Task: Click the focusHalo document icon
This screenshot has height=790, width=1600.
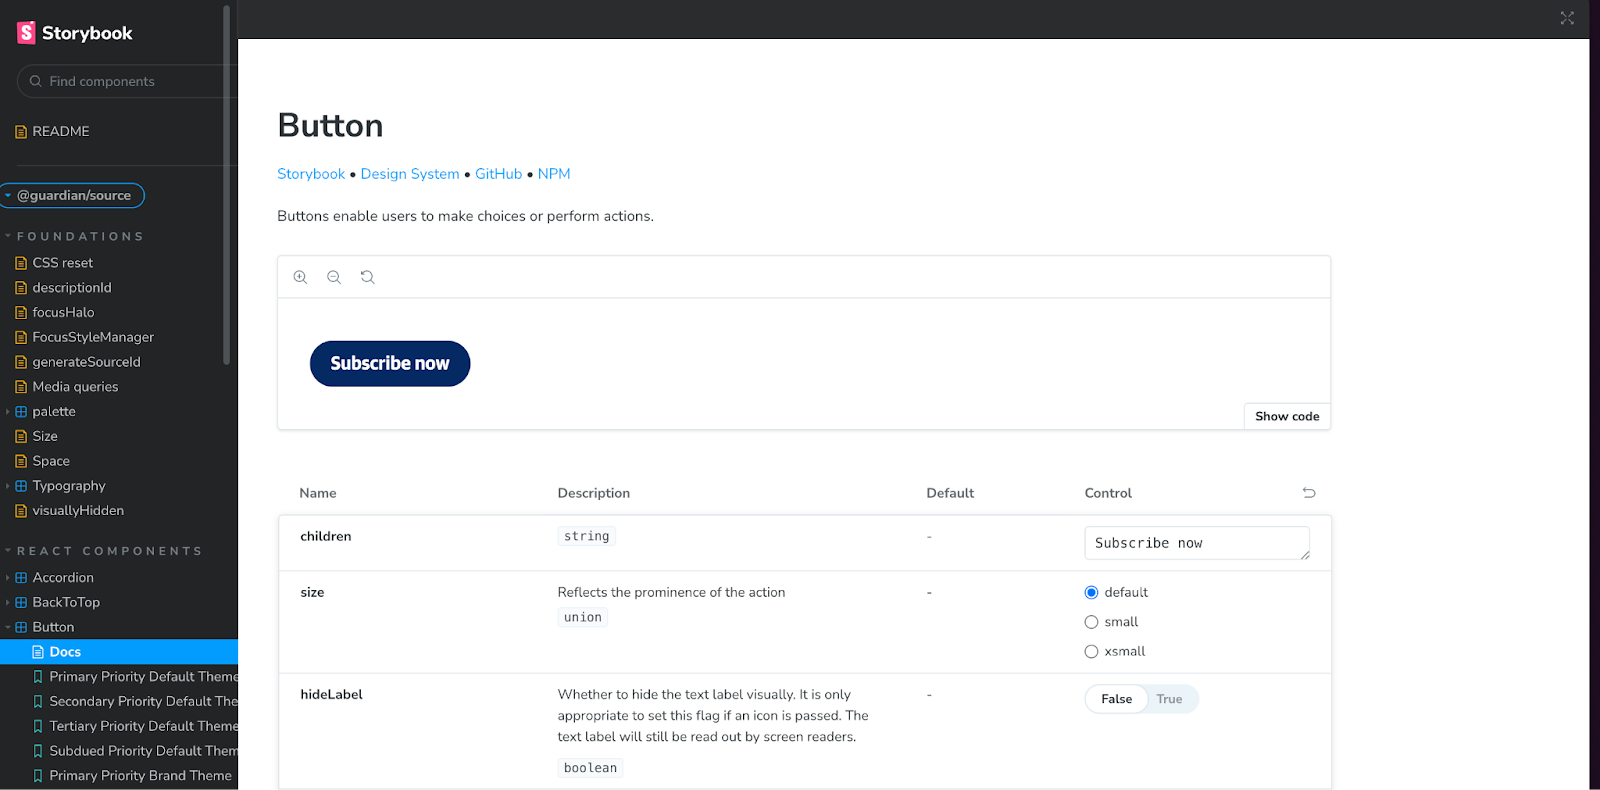Action: pyautogui.click(x=21, y=313)
